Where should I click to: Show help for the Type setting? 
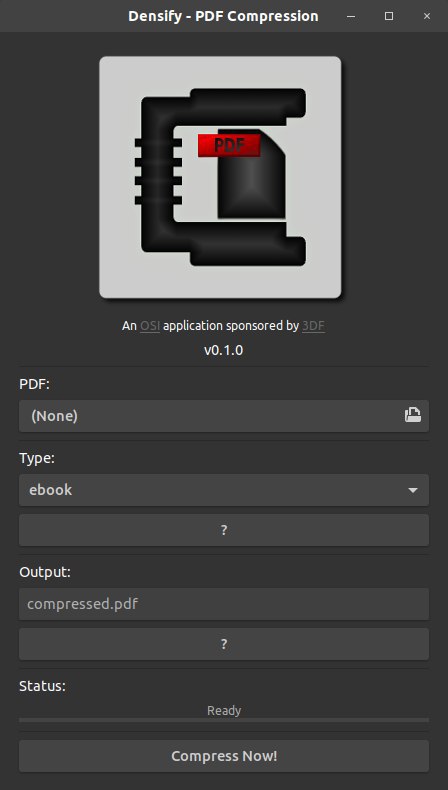pyautogui.click(x=224, y=530)
